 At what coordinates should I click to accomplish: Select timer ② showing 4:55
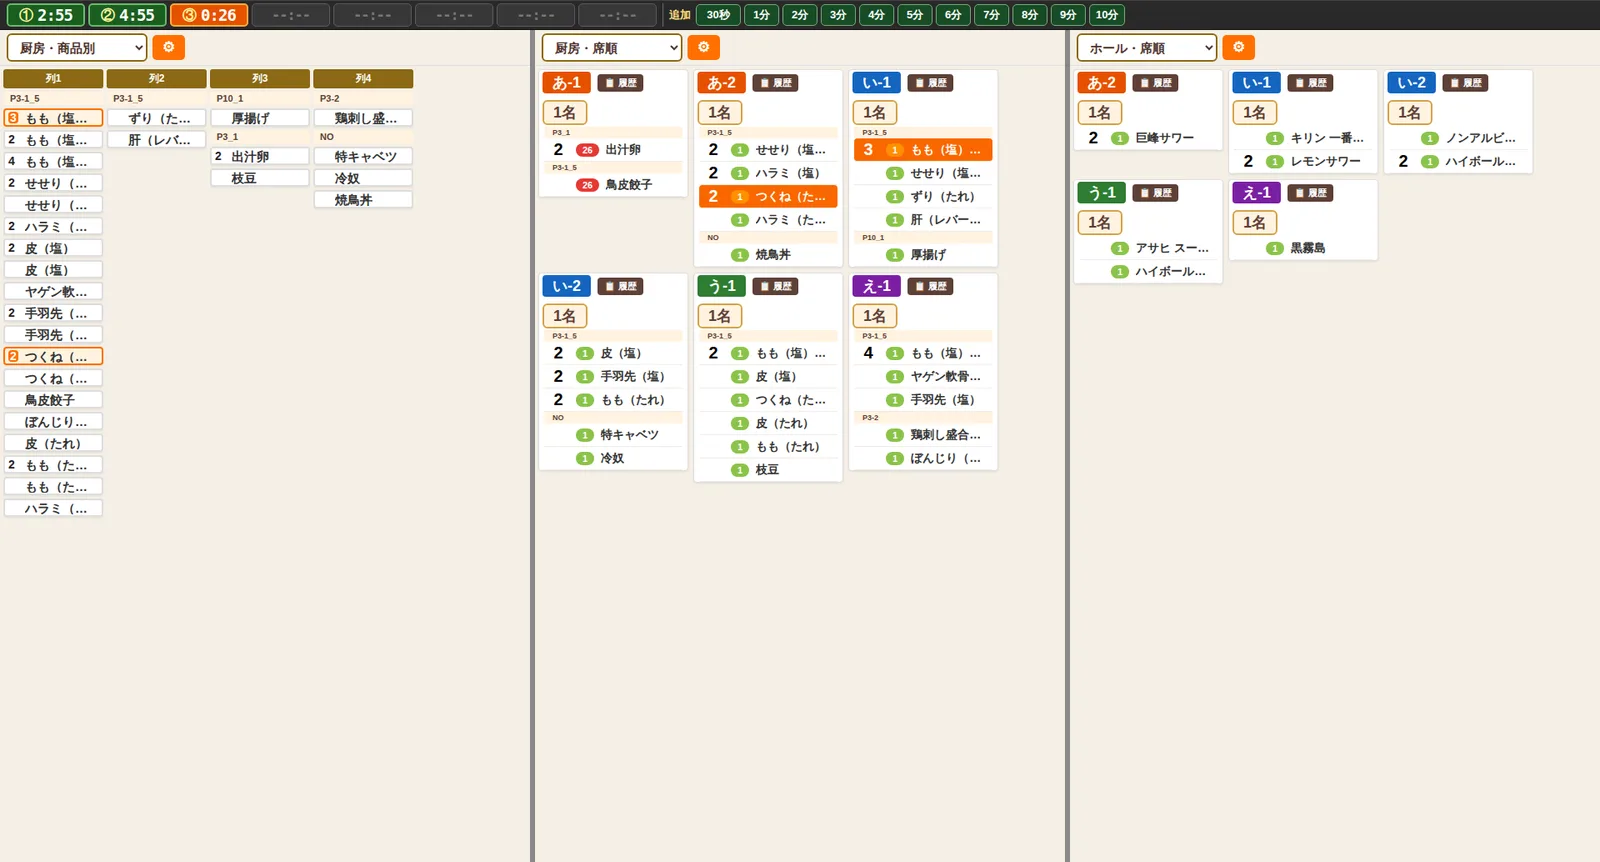tap(128, 15)
